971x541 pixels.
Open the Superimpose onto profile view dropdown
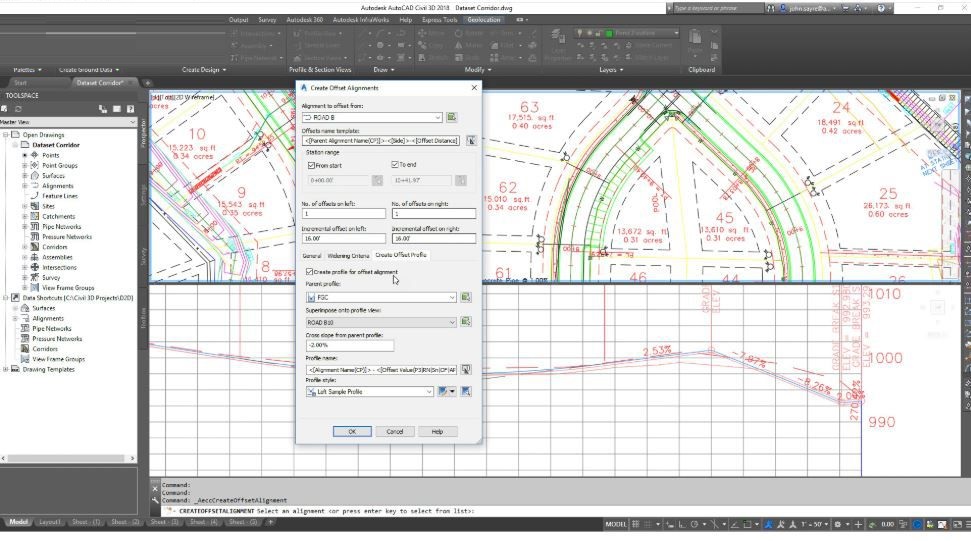(x=452, y=322)
